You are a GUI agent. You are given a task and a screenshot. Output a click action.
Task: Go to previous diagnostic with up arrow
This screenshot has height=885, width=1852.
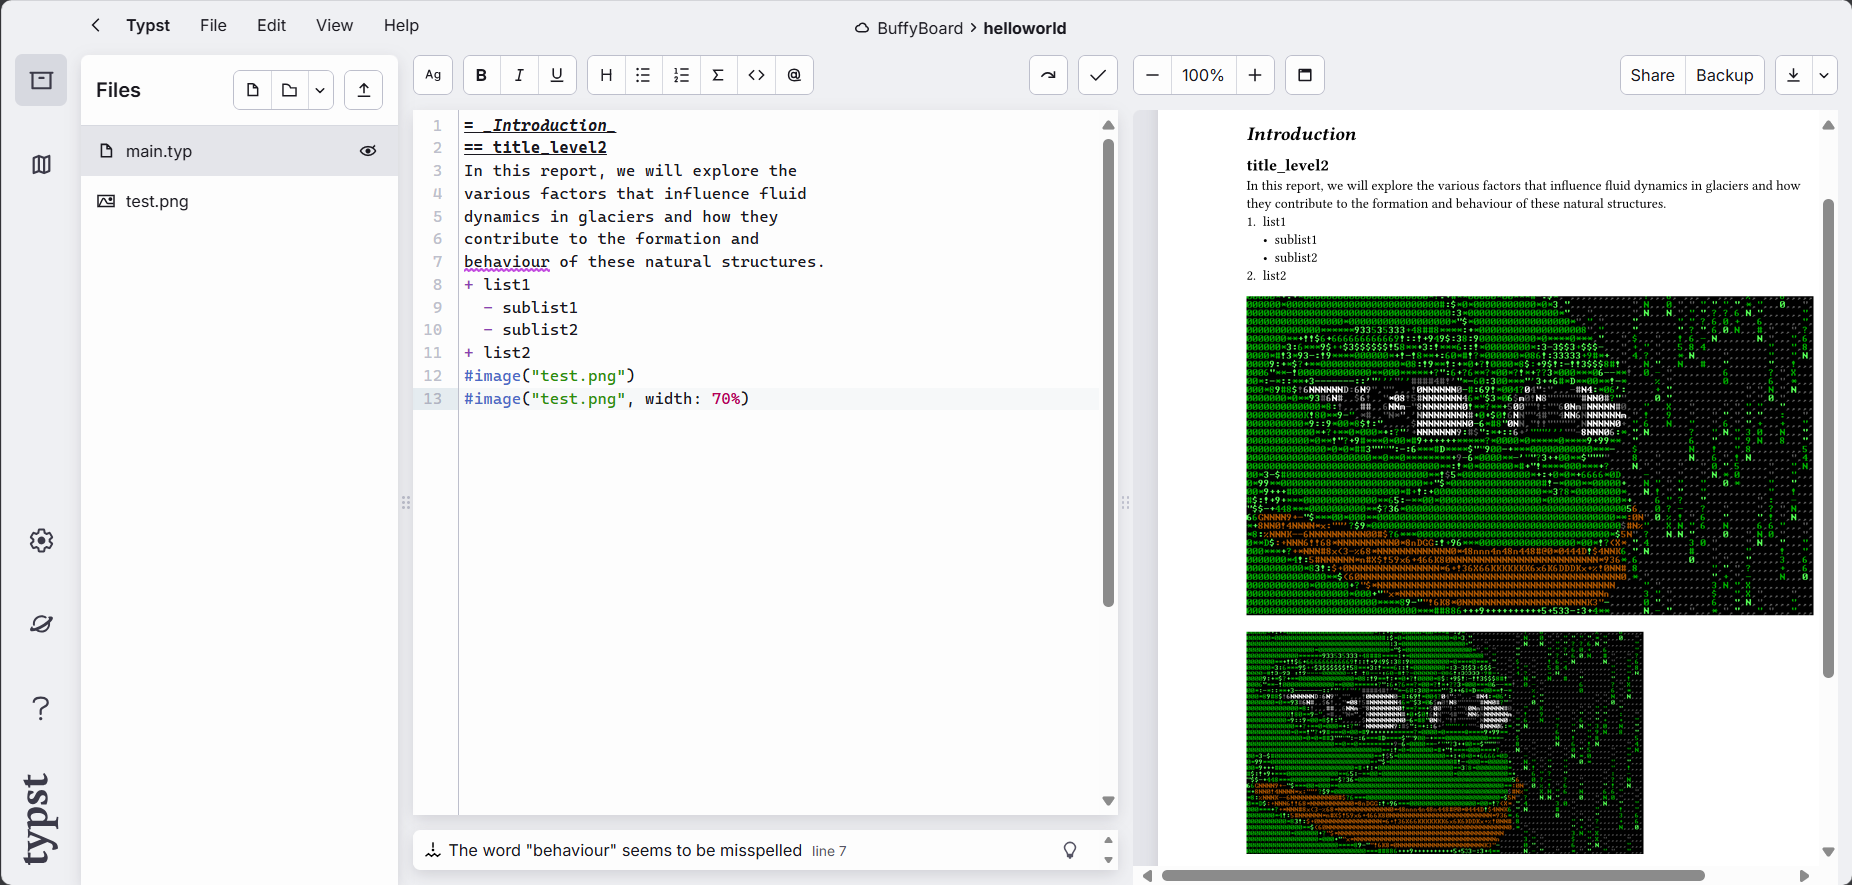click(x=1108, y=840)
